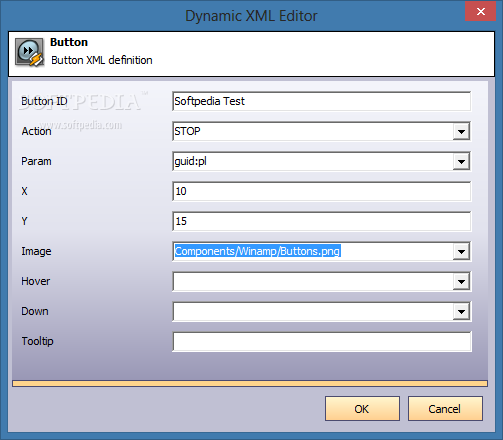Click the Param label
The height and width of the screenshot is (440, 503).
tap(36, 161)
